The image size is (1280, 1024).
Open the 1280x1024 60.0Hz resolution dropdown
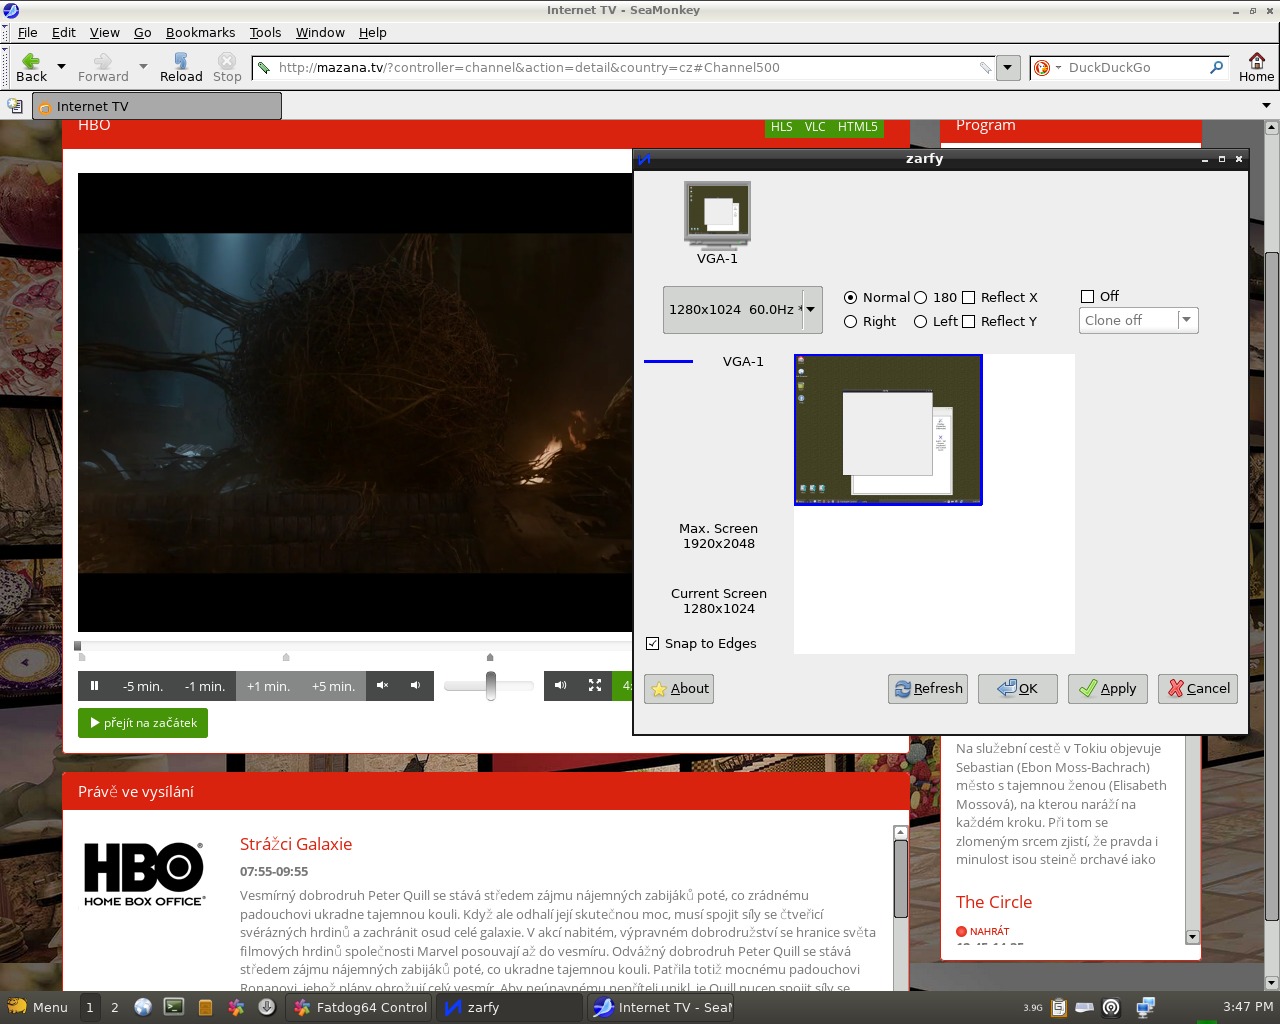743,309
